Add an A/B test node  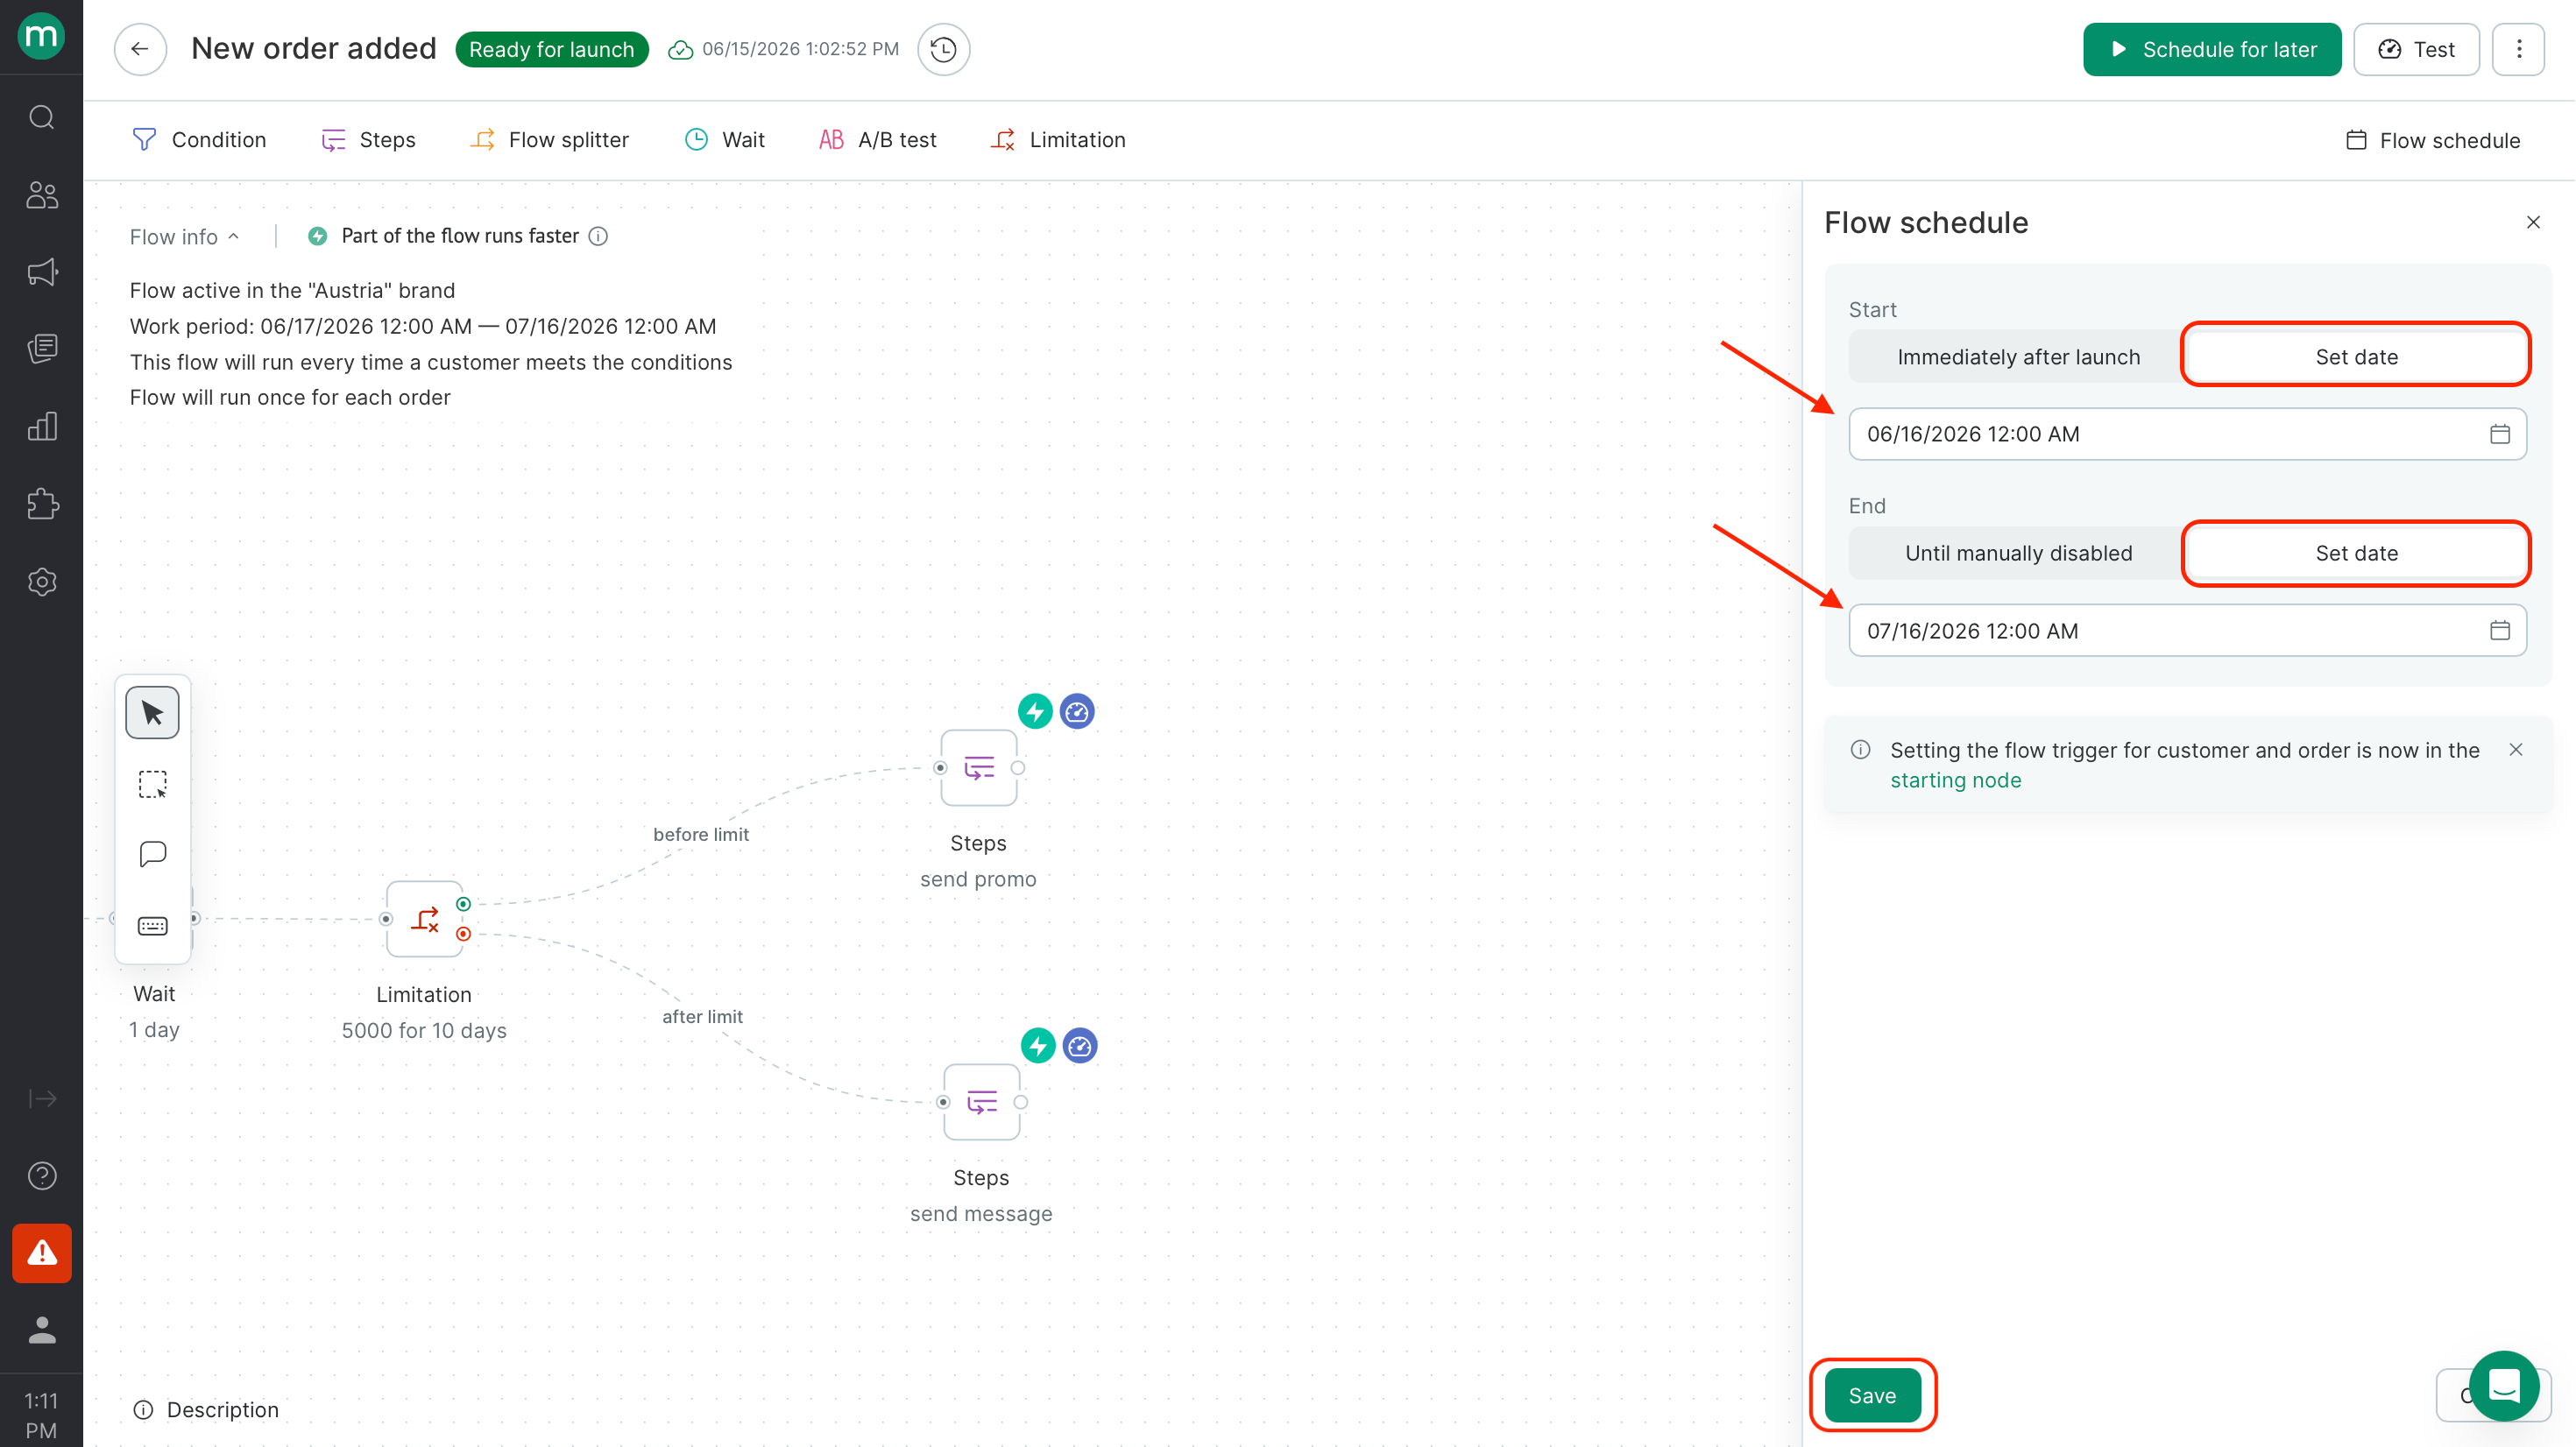(x=877, y=140)
